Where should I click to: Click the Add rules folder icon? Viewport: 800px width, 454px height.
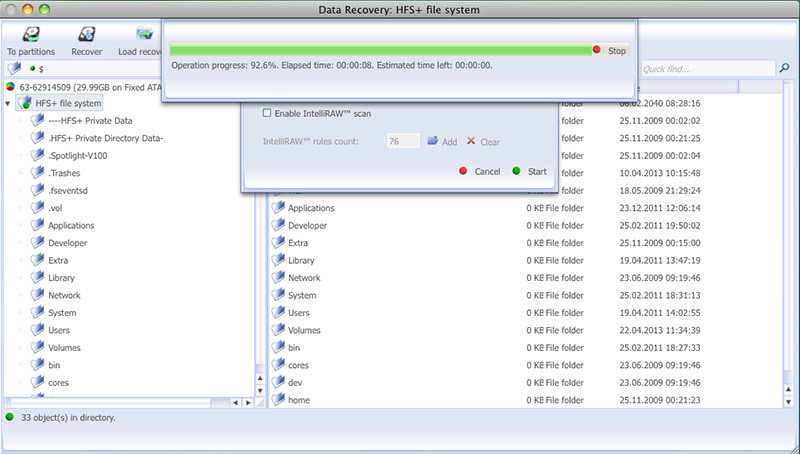point(433,142)
